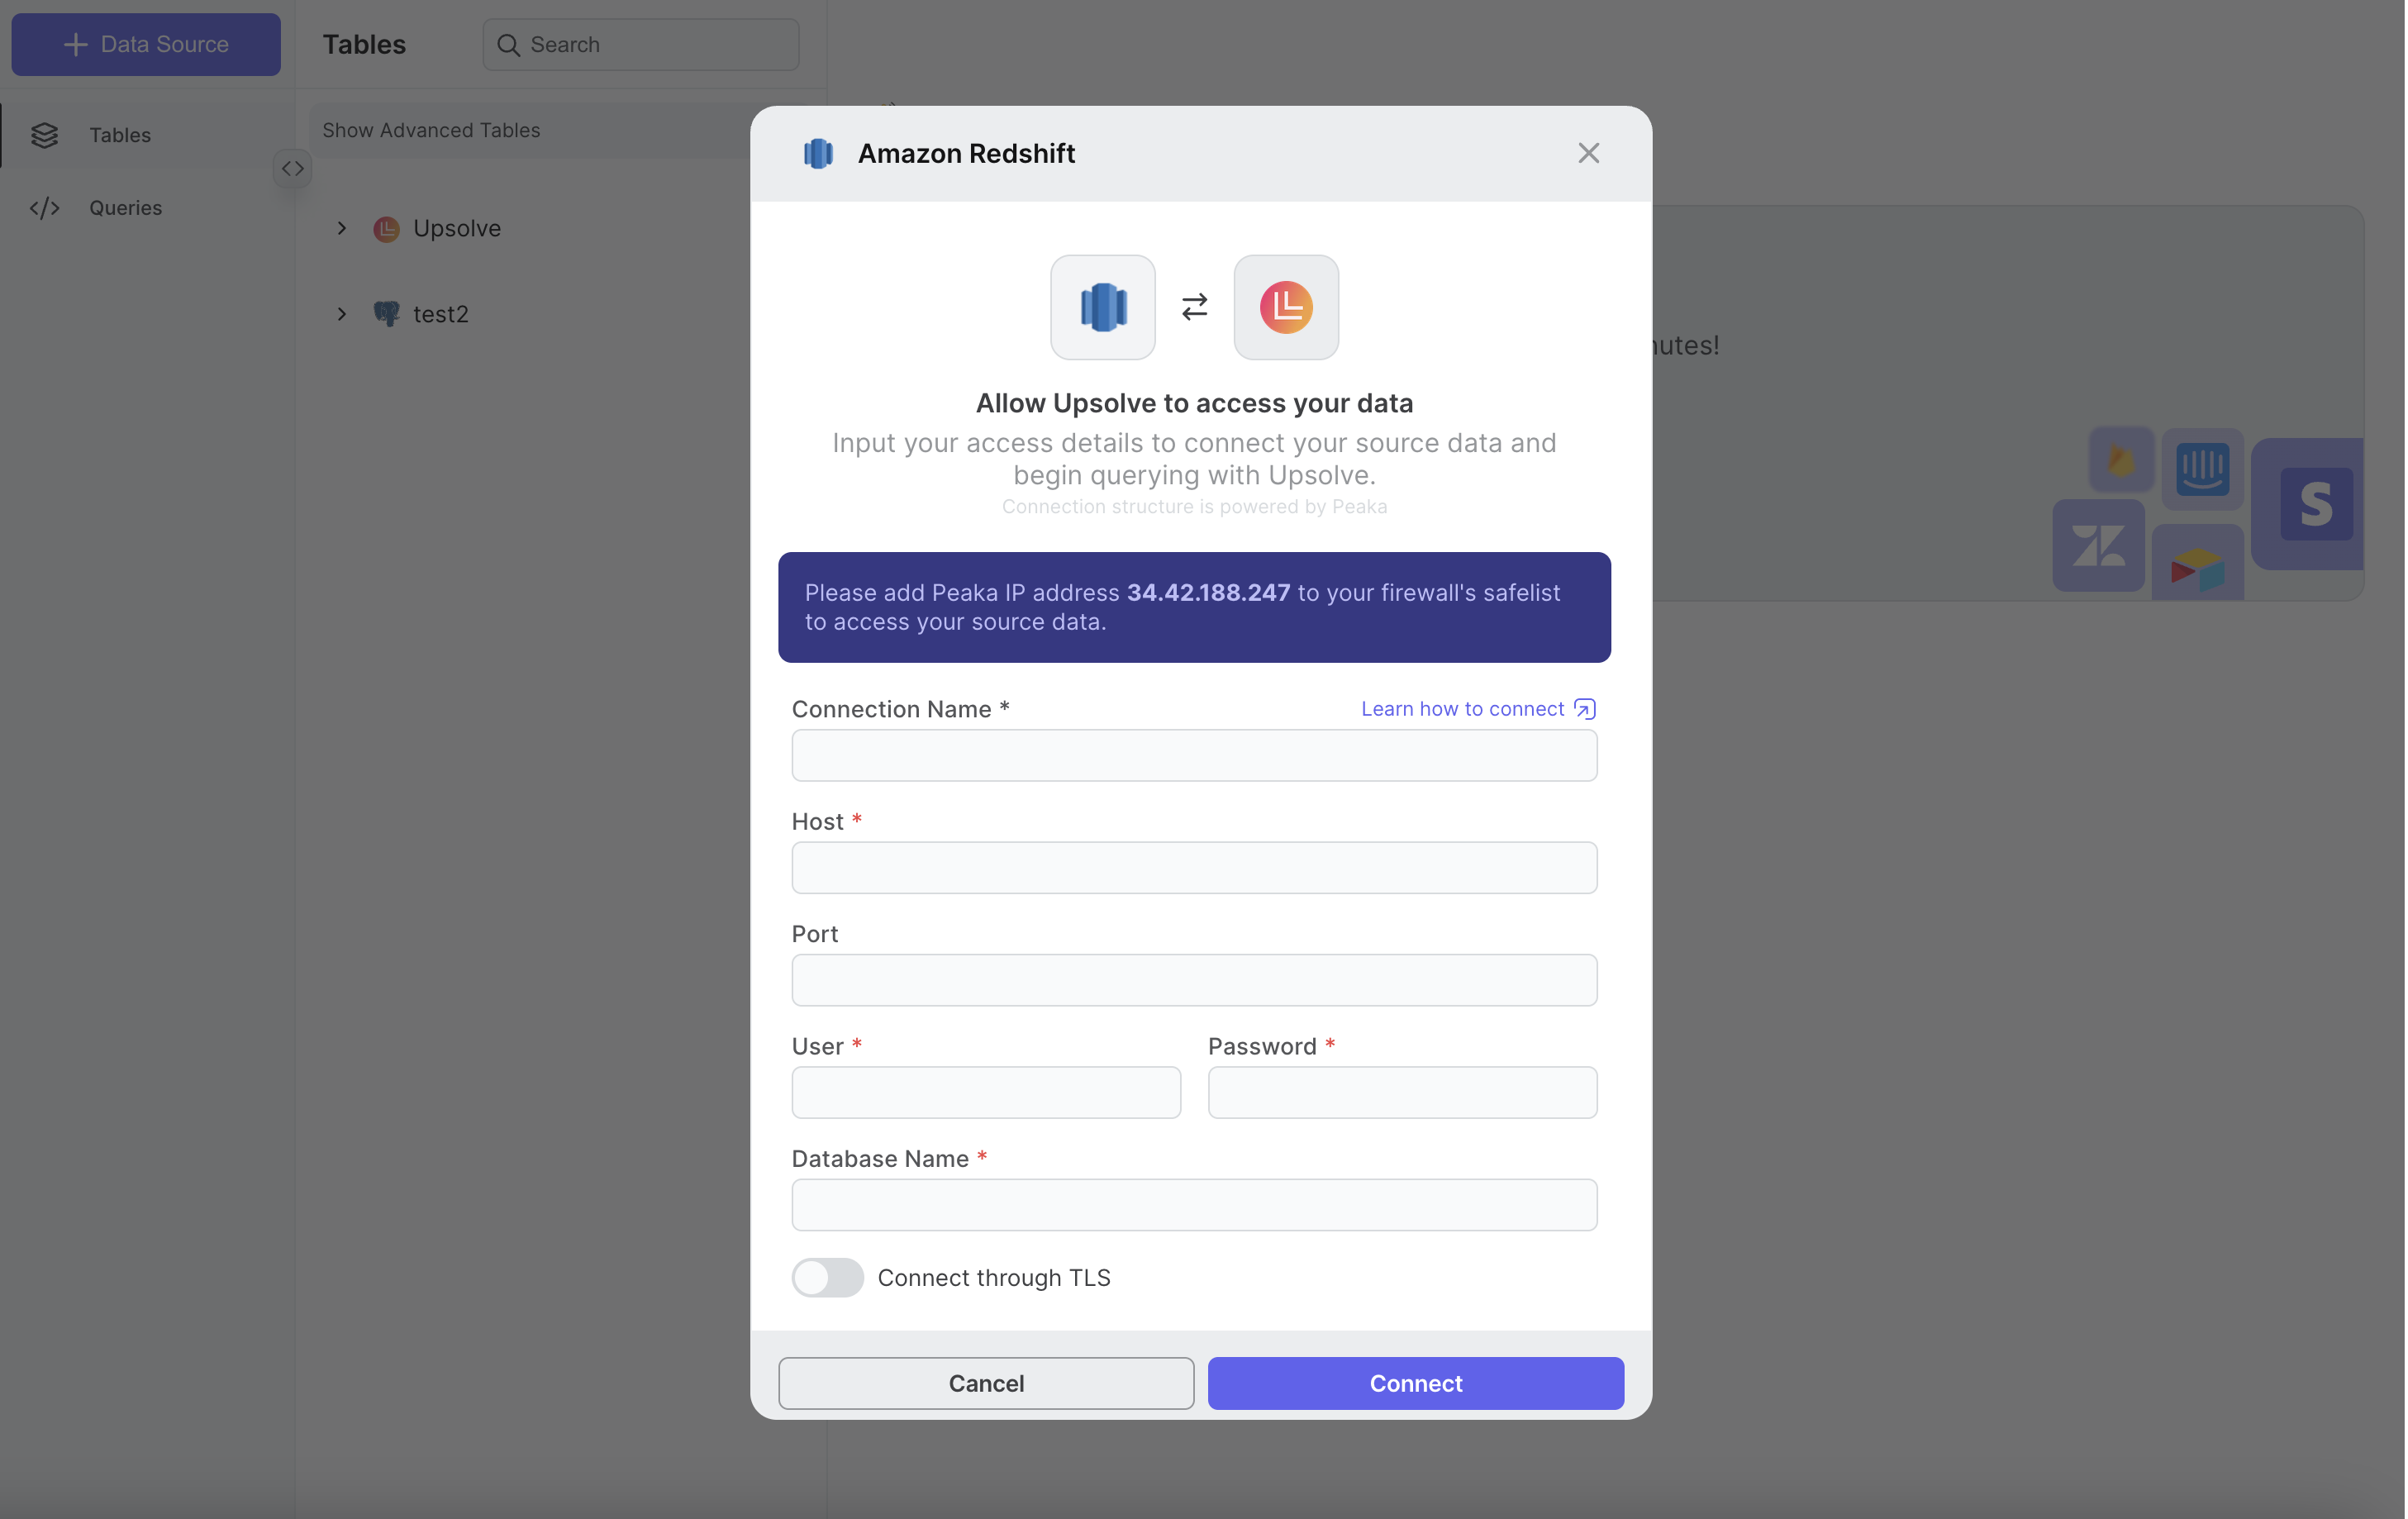
Task: Click the Upsolve logo tile in dialog
Action: click(1285, 307)
